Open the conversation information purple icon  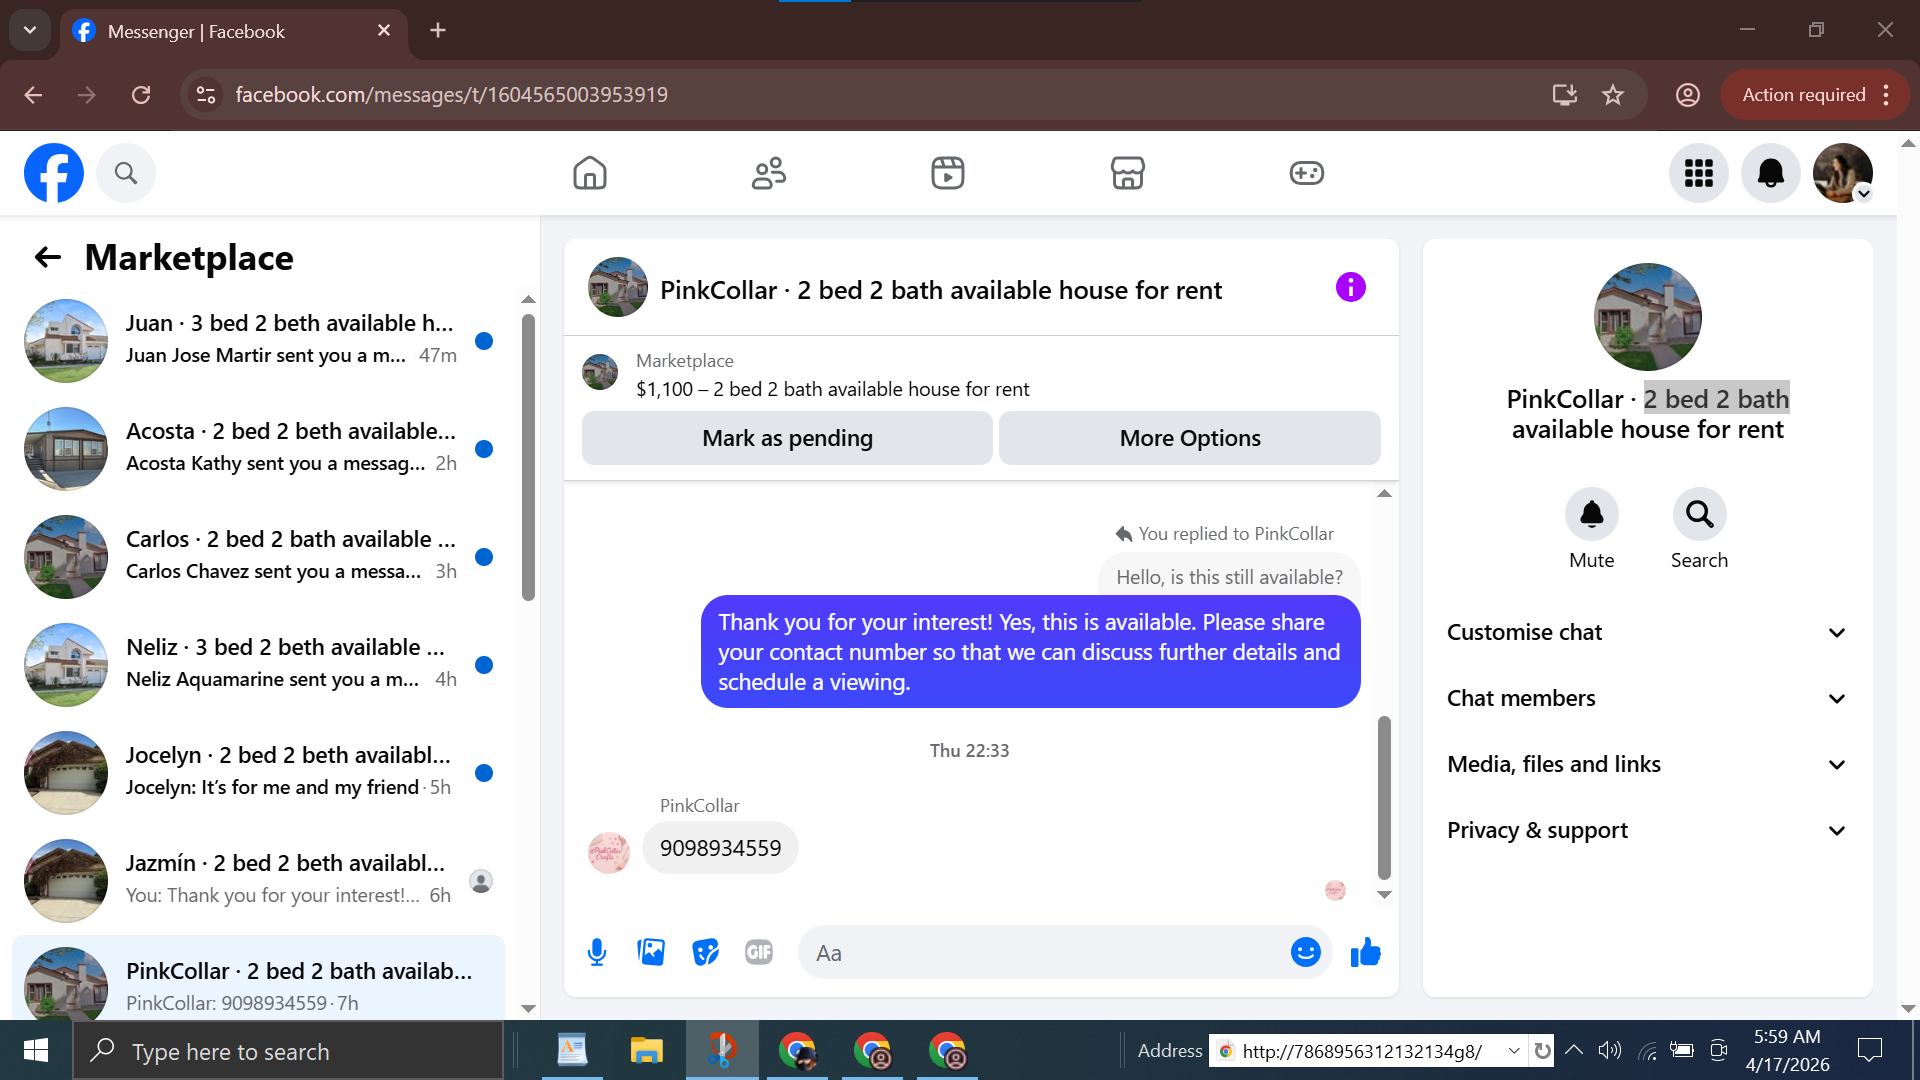coord(1350,288)
